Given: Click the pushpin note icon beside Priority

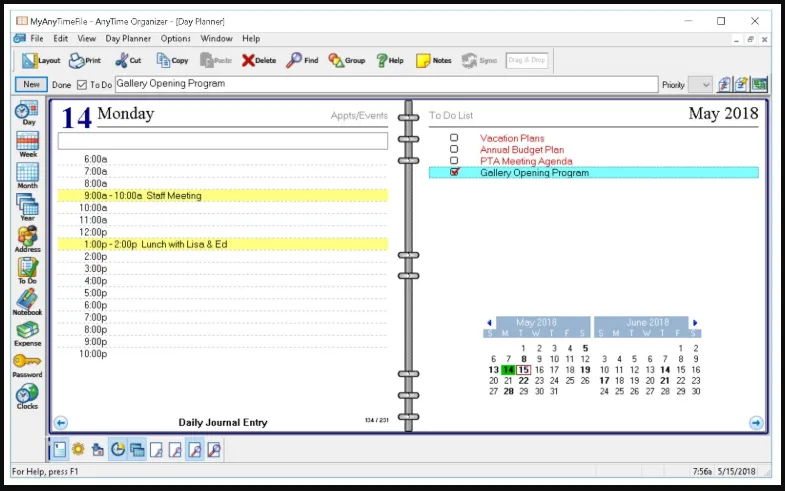Looking at the screenshot, I should [741, 85].
